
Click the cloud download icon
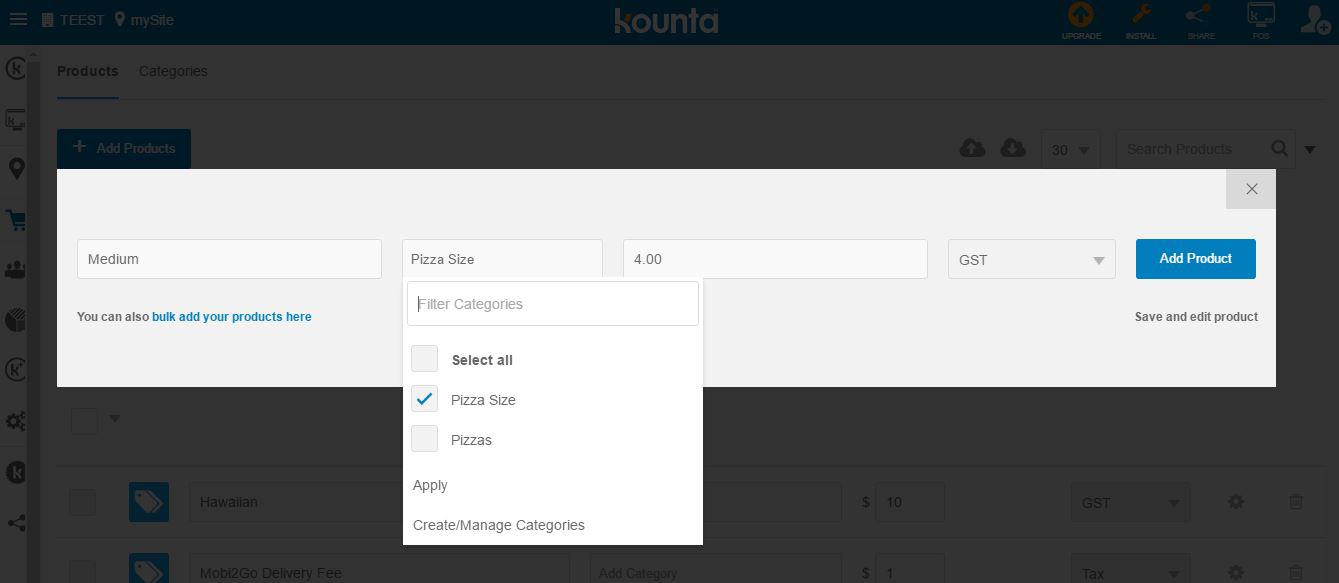1013,149
